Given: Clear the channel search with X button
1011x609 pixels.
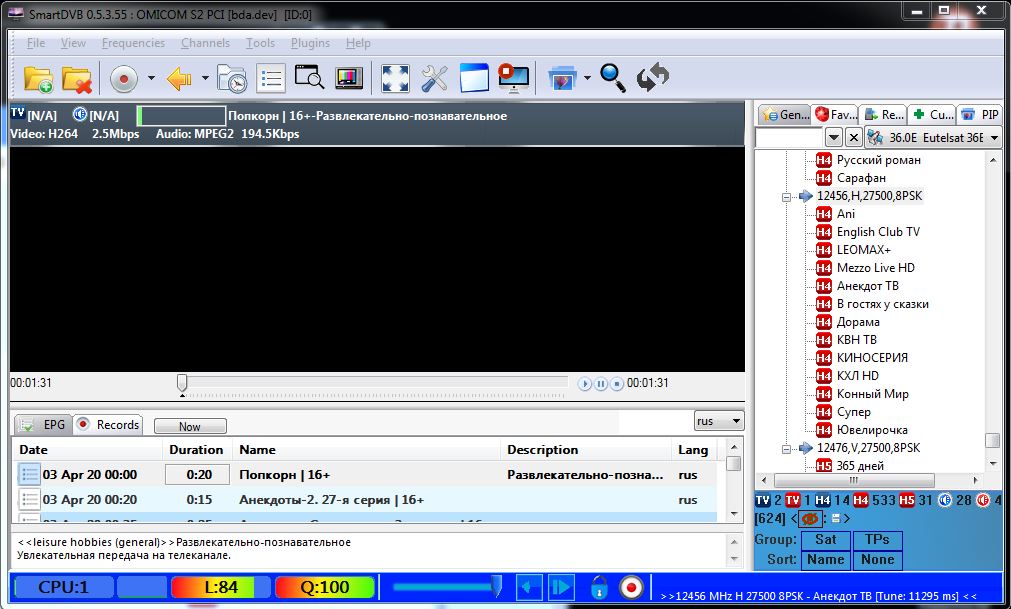Looking at the screenshot, I should pos(853,137).
